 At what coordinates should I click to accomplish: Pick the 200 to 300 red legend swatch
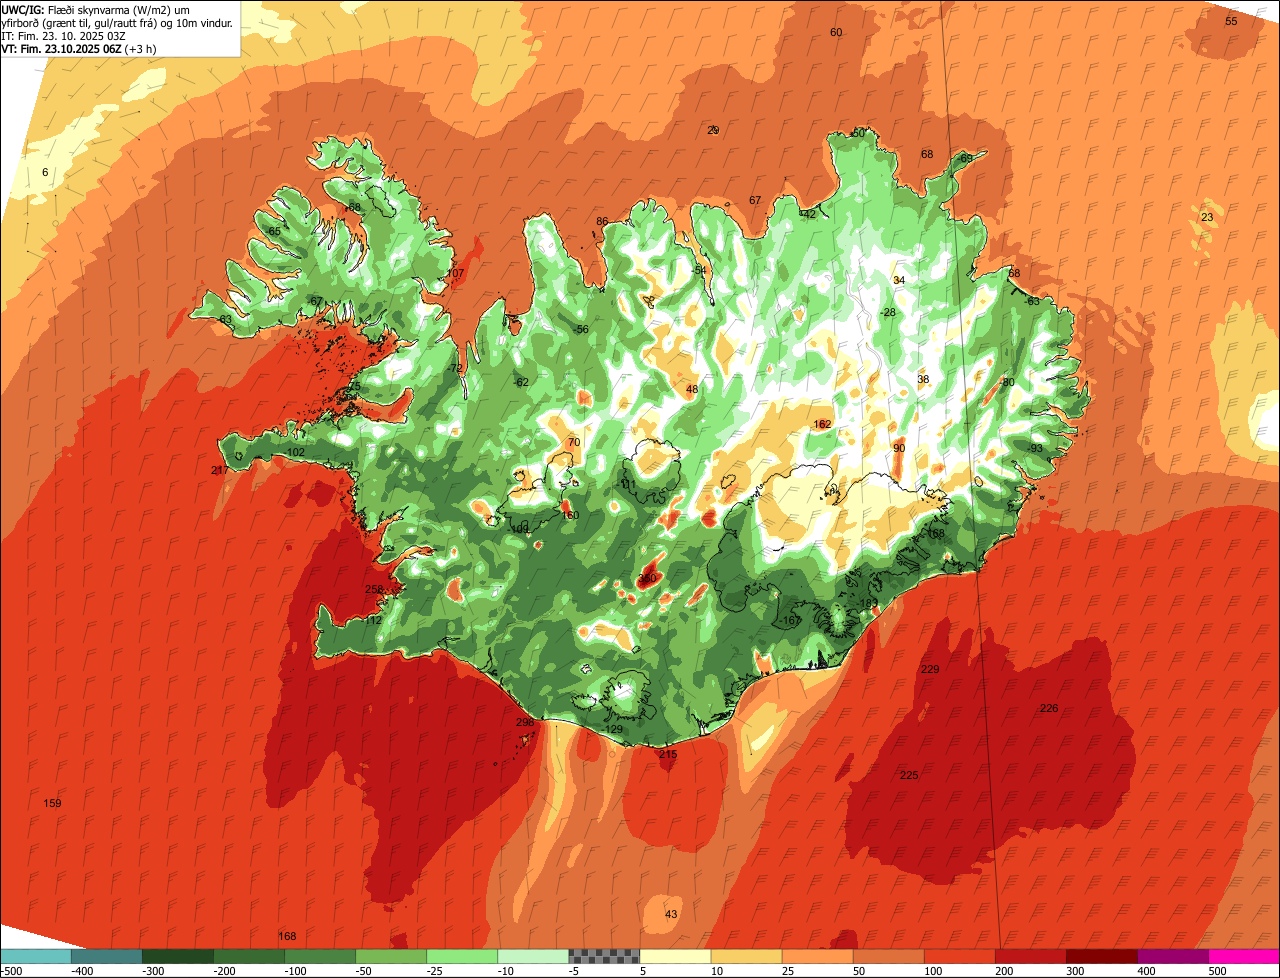(1030, 956)
